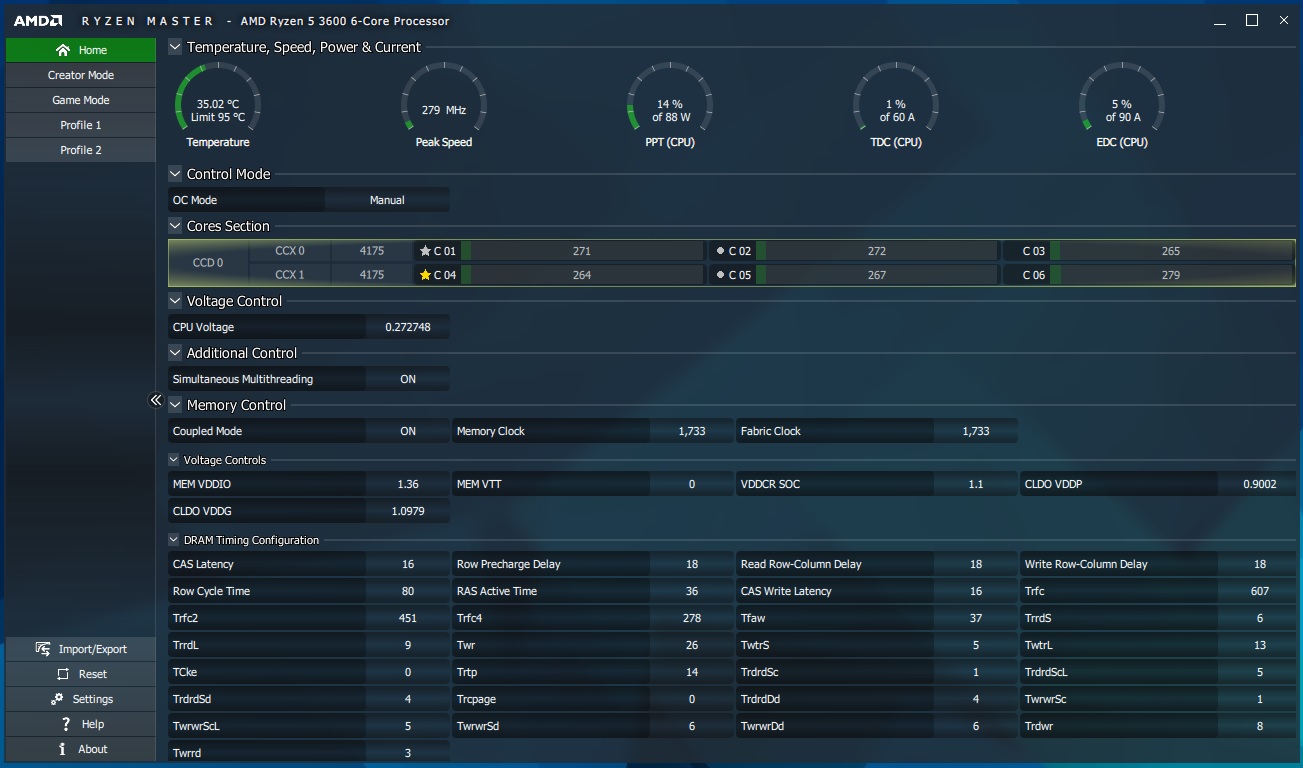Click the CCX 1 speed value 4175
The height and width of the screenshot is (768, 1303).
point(372,275)
